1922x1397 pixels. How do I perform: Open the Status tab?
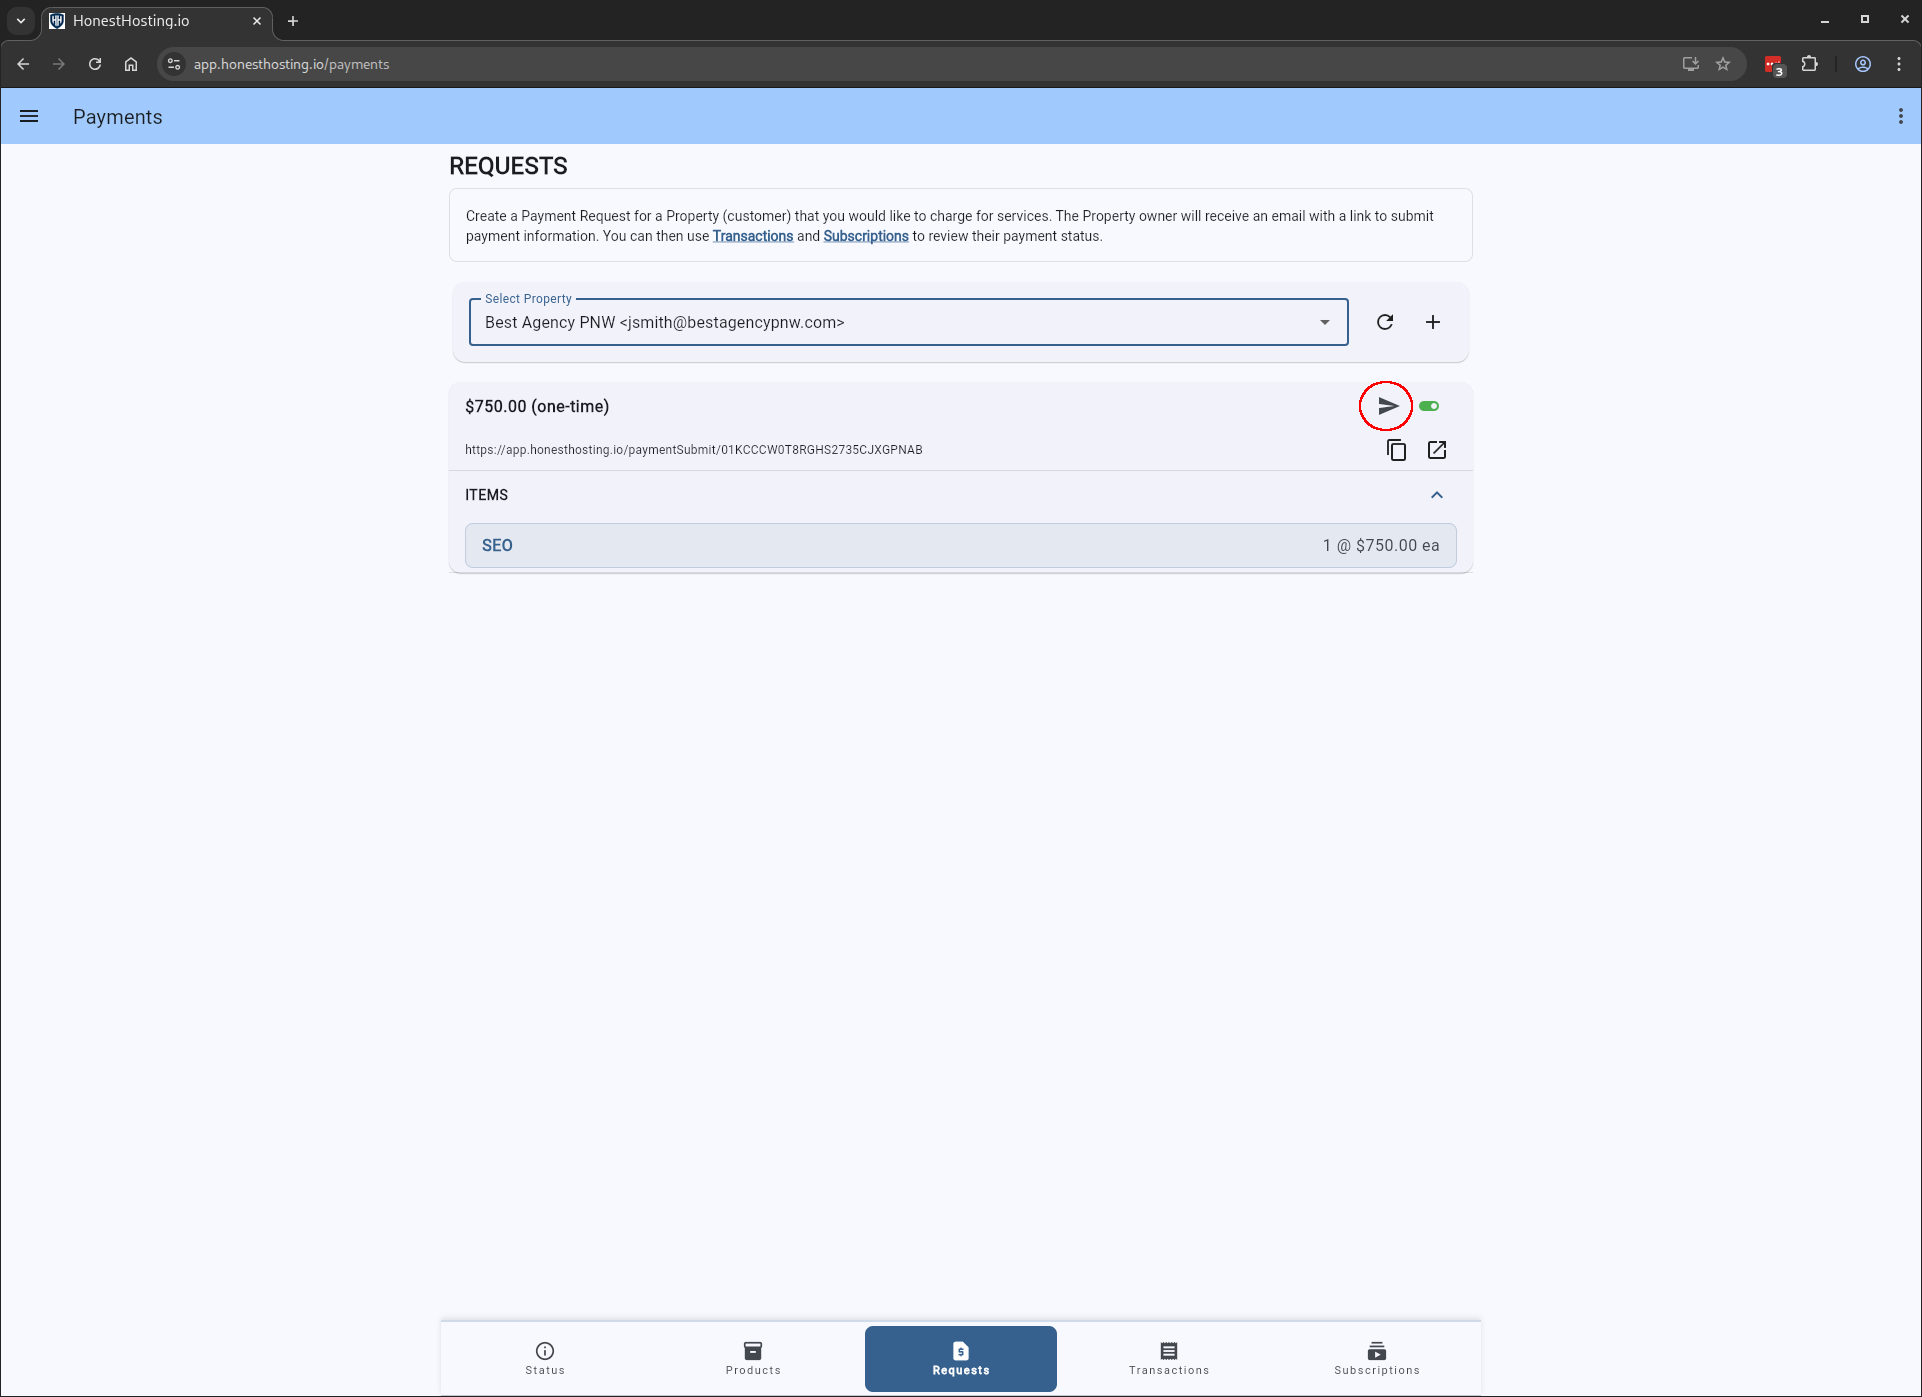pos(545,1358)
